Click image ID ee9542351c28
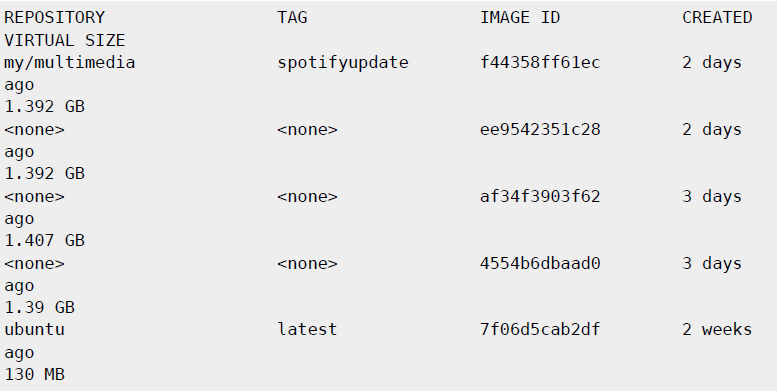This screenshot has width=777, height=392. (x=540, y=130)
